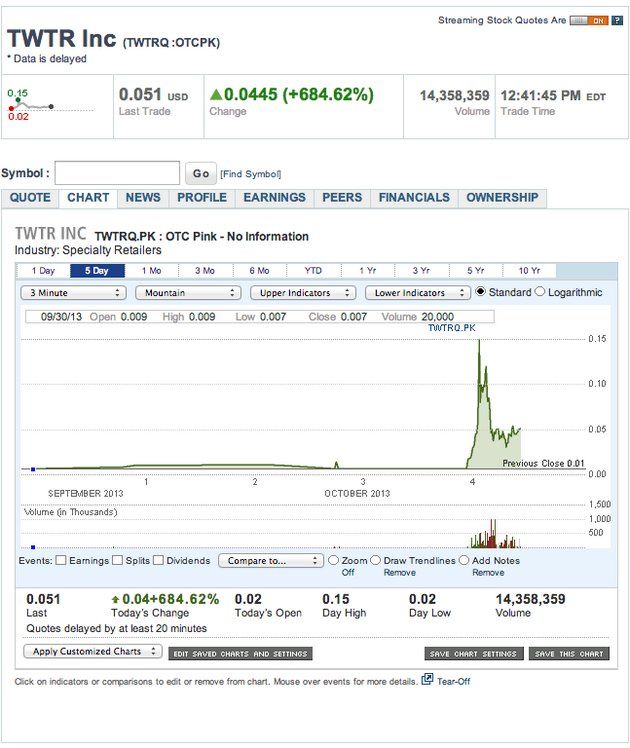Select the 5 Yr chart range
630x748 pixels.
475,270
